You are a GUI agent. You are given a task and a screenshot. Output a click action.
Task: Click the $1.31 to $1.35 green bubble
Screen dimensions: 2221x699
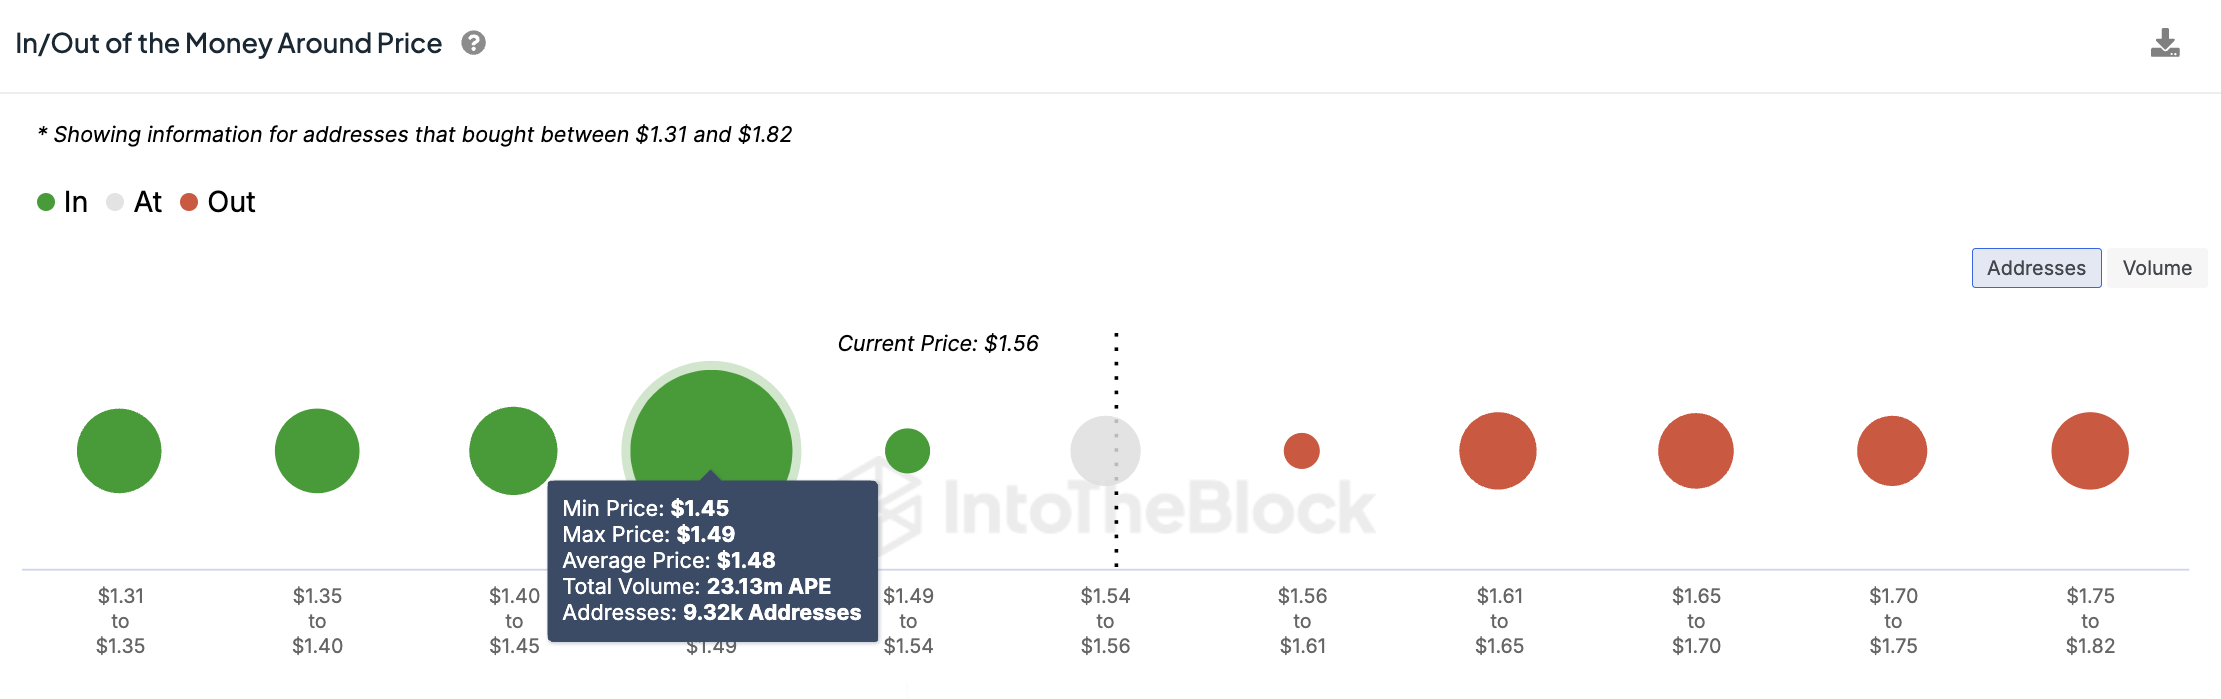[x=119, y=451]
